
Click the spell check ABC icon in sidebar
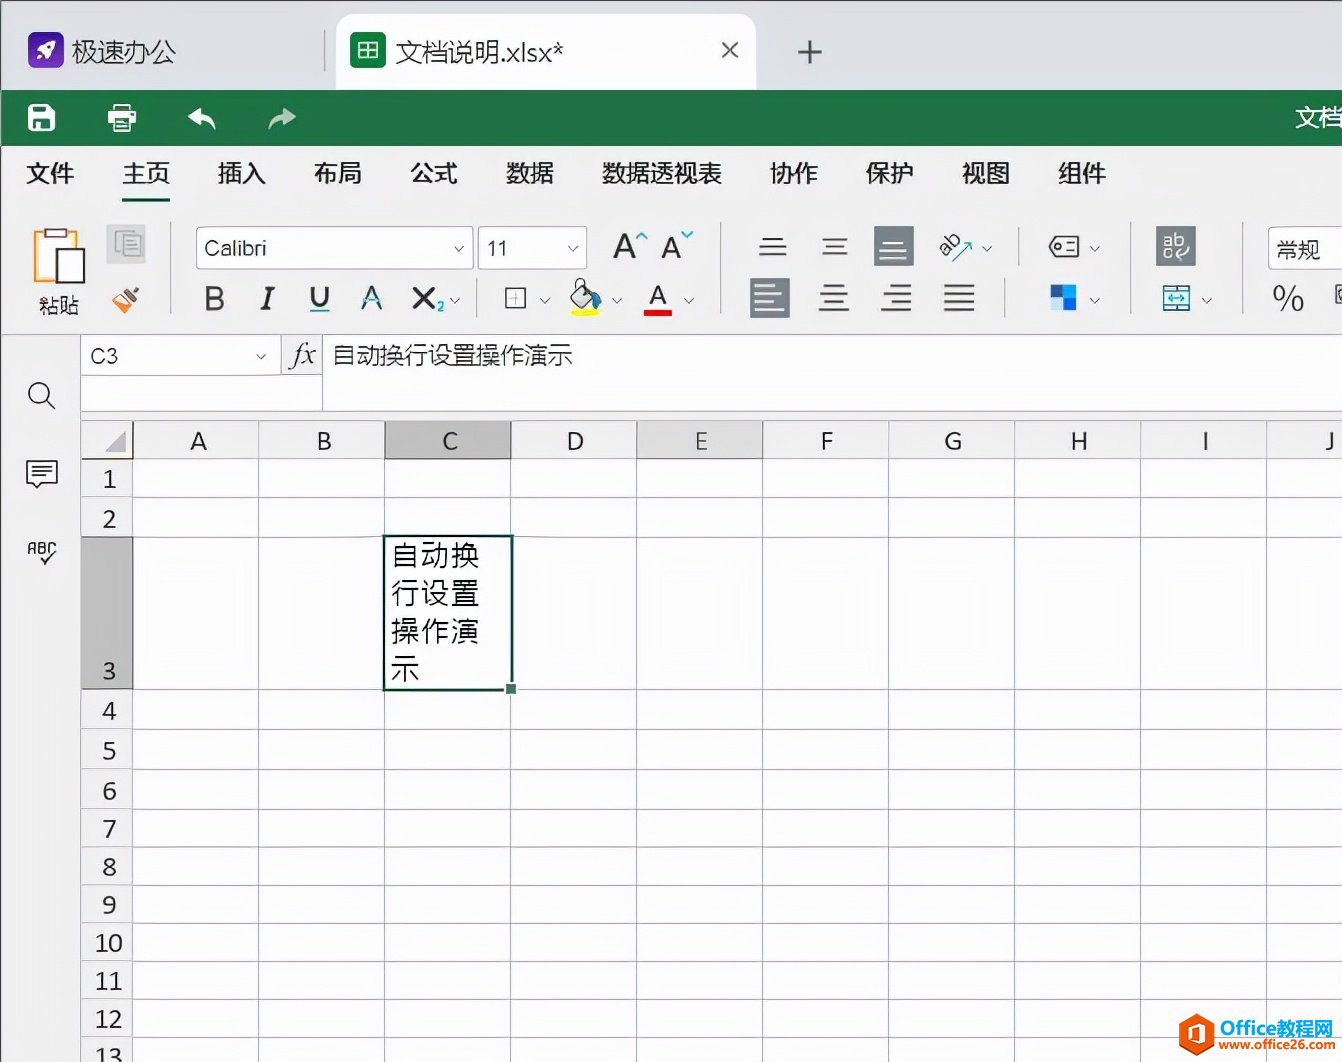point(41,552)
